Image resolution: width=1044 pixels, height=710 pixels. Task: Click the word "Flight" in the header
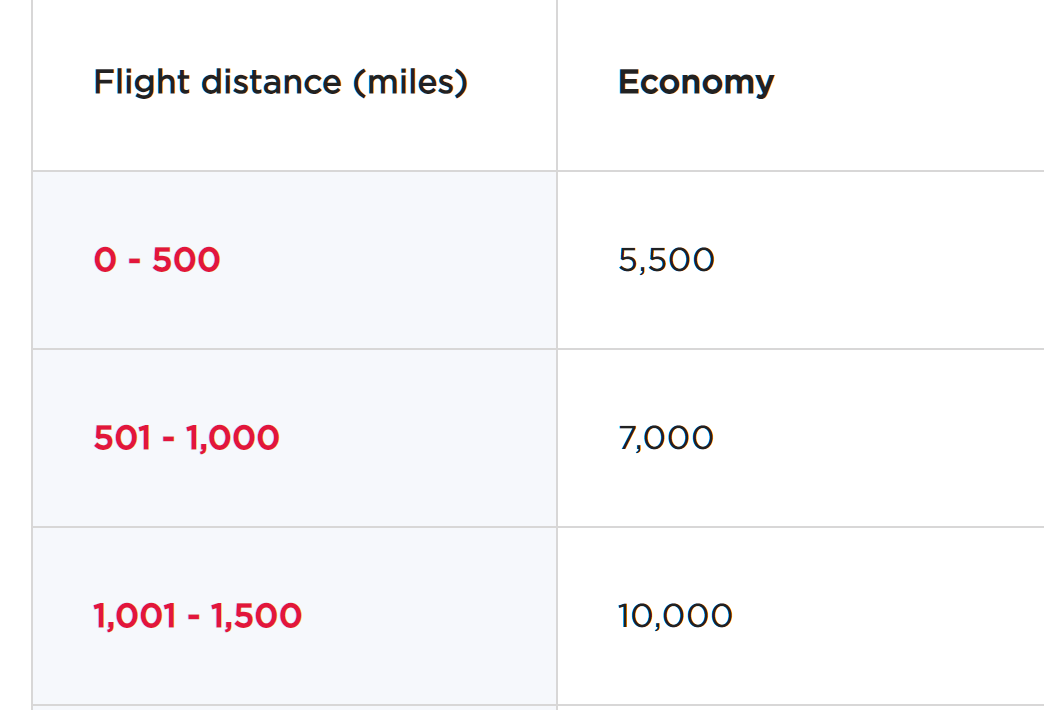(142, 83)
